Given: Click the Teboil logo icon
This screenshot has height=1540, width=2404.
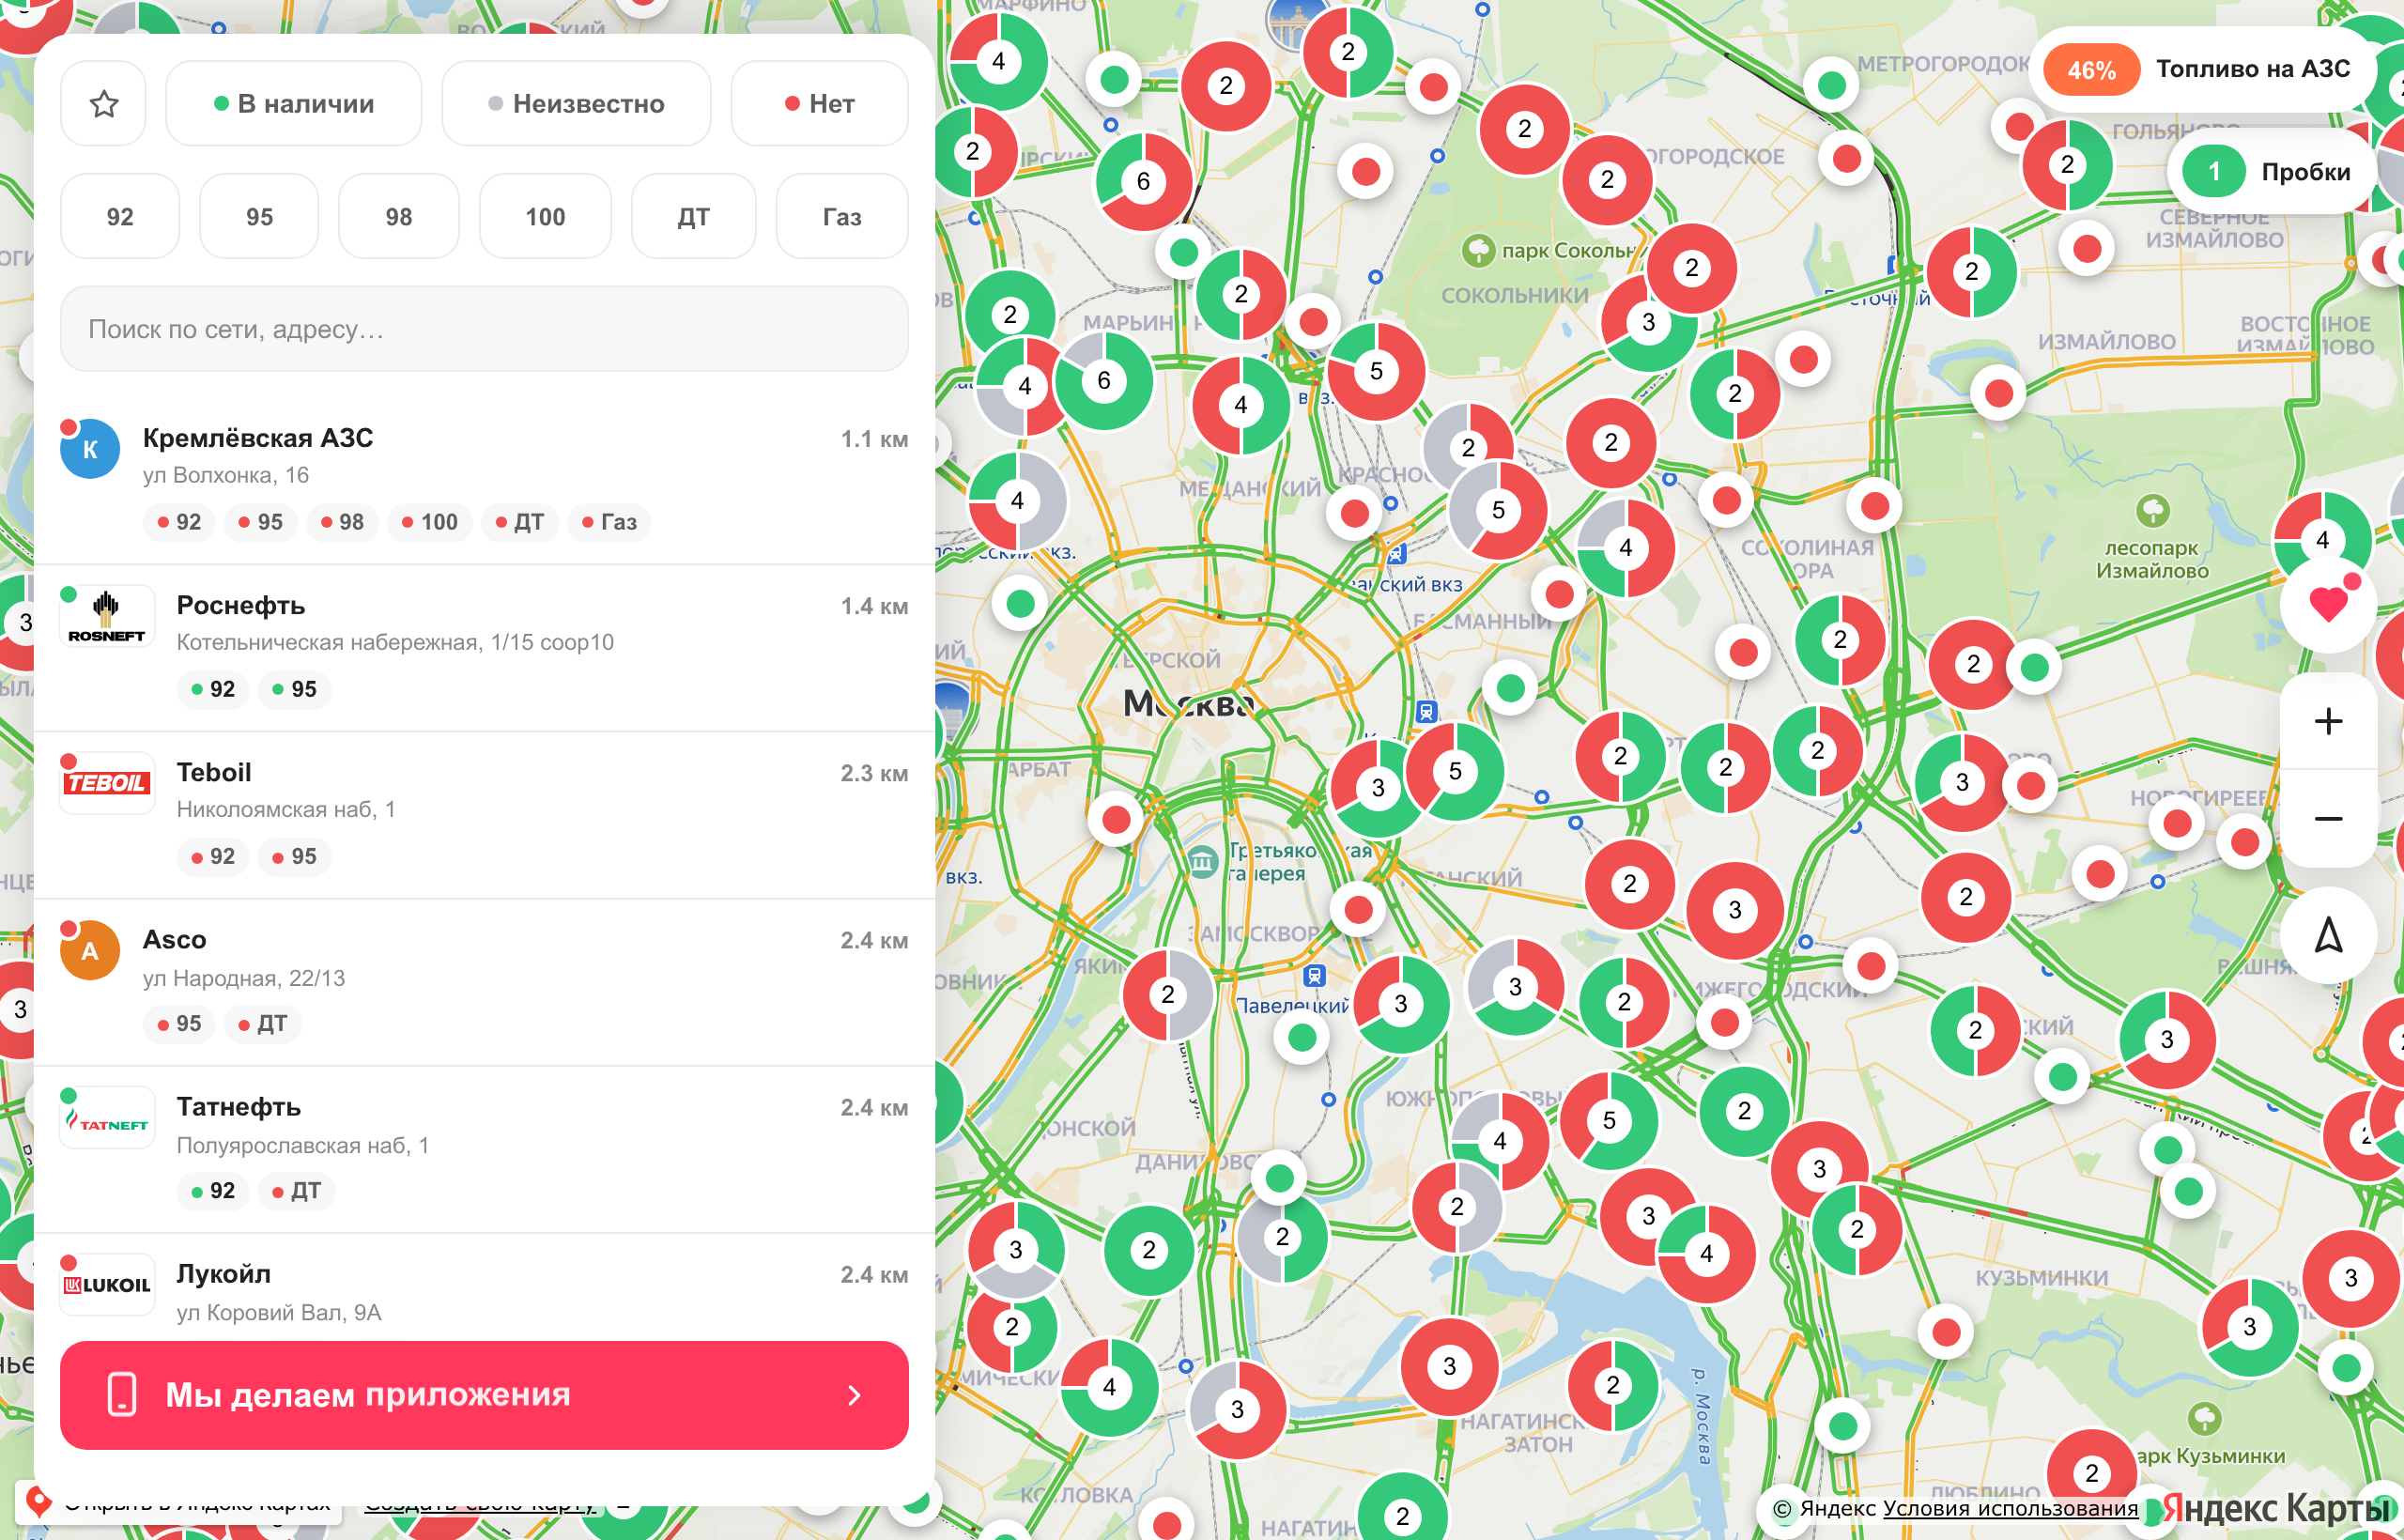Looking at the screenshot, I should [107, 783].
